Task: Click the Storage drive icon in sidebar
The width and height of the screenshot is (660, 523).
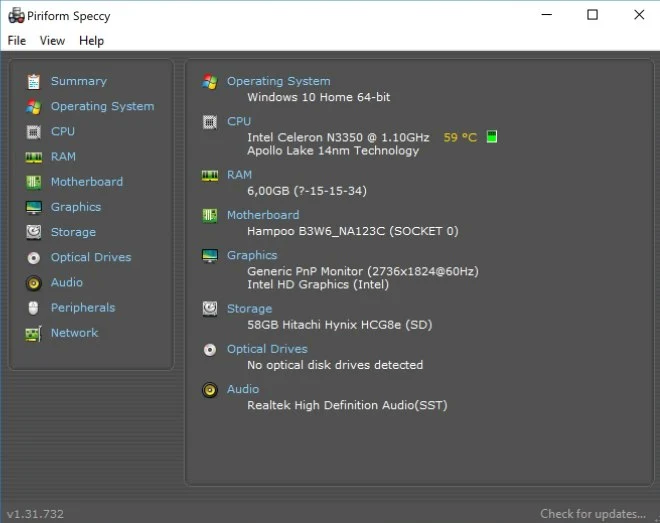Action: tap(34, 232)
